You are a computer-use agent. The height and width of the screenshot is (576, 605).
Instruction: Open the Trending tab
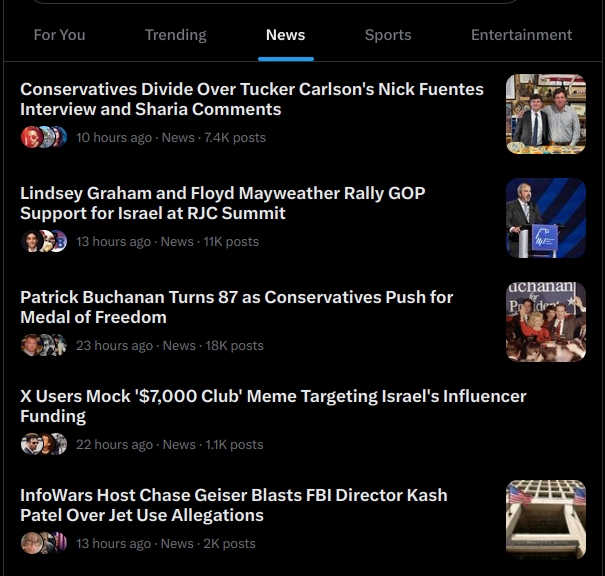(x=176, y=35)
